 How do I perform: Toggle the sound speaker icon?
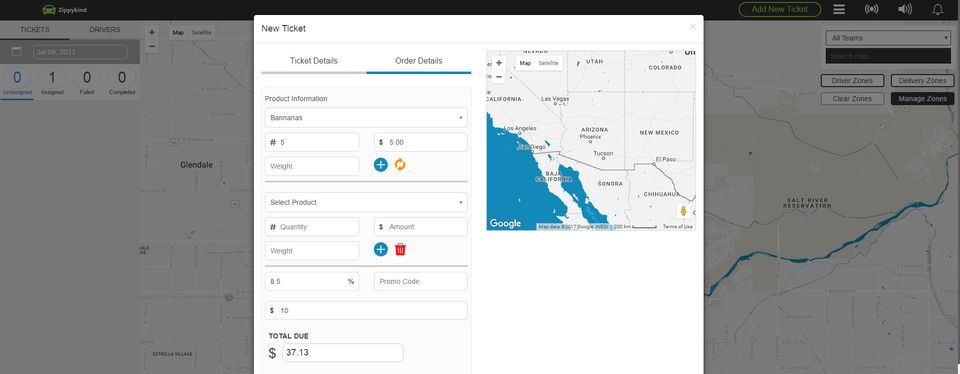point(905,9)
